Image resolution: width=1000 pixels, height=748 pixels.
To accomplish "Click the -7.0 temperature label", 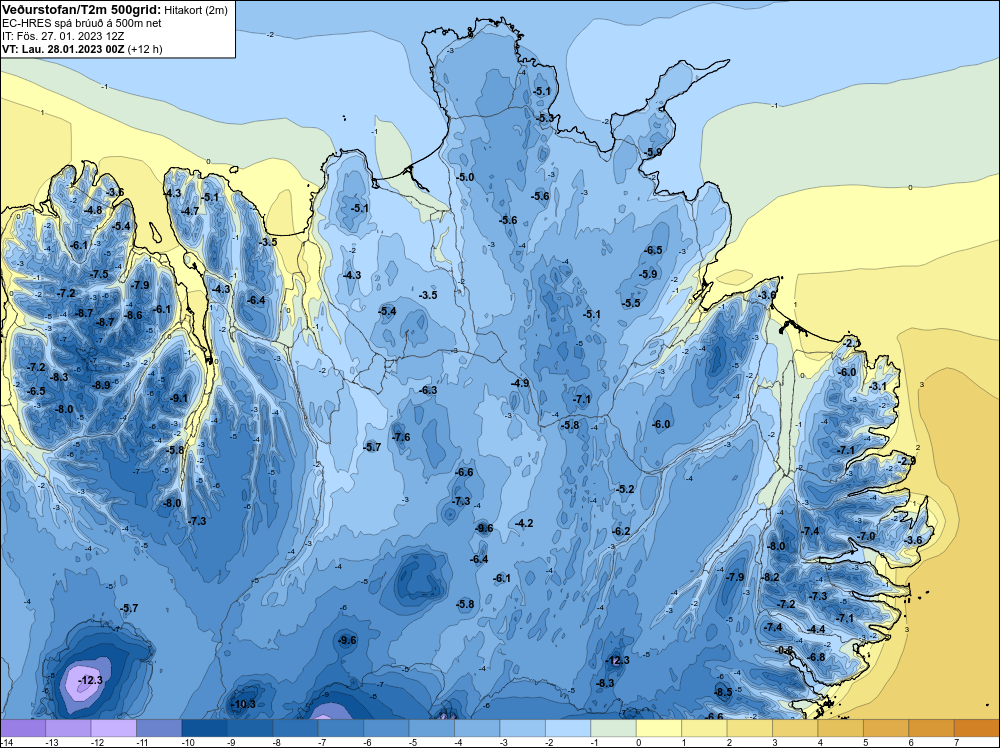I will click(867, 536).
